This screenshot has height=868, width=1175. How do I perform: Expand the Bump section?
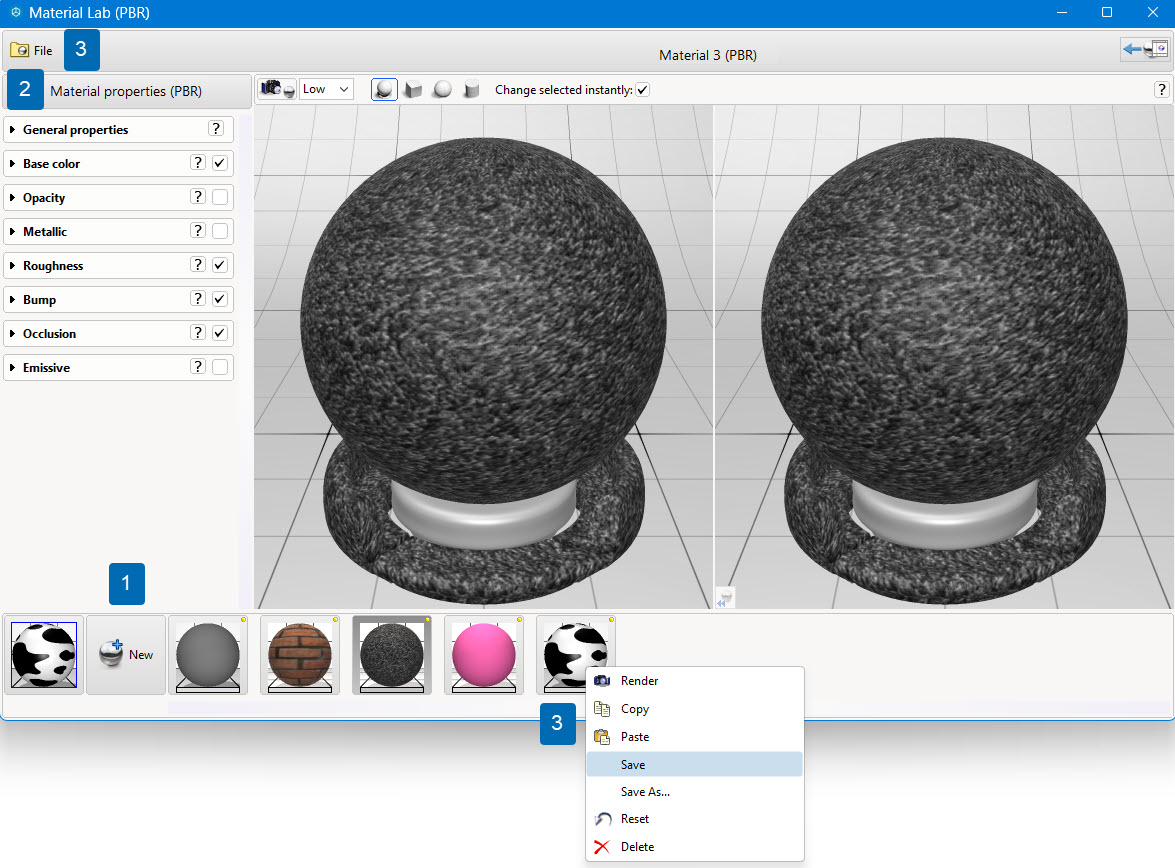[x=12, y=299]
